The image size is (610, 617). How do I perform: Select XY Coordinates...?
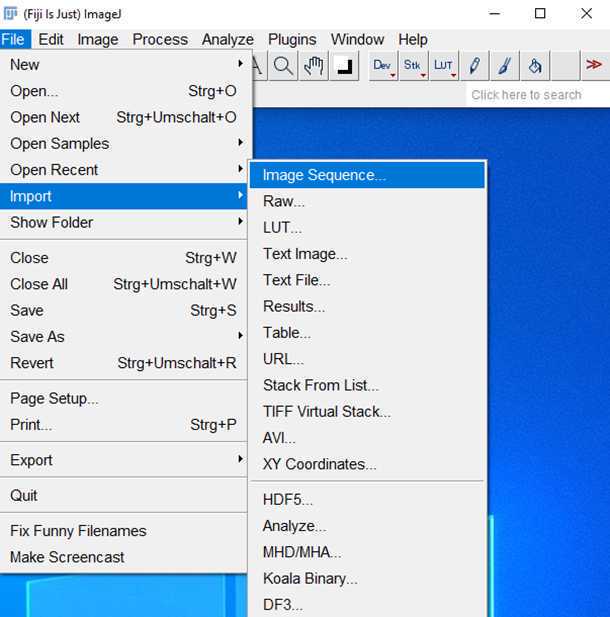pyautogui.click(x=367, y=464)
